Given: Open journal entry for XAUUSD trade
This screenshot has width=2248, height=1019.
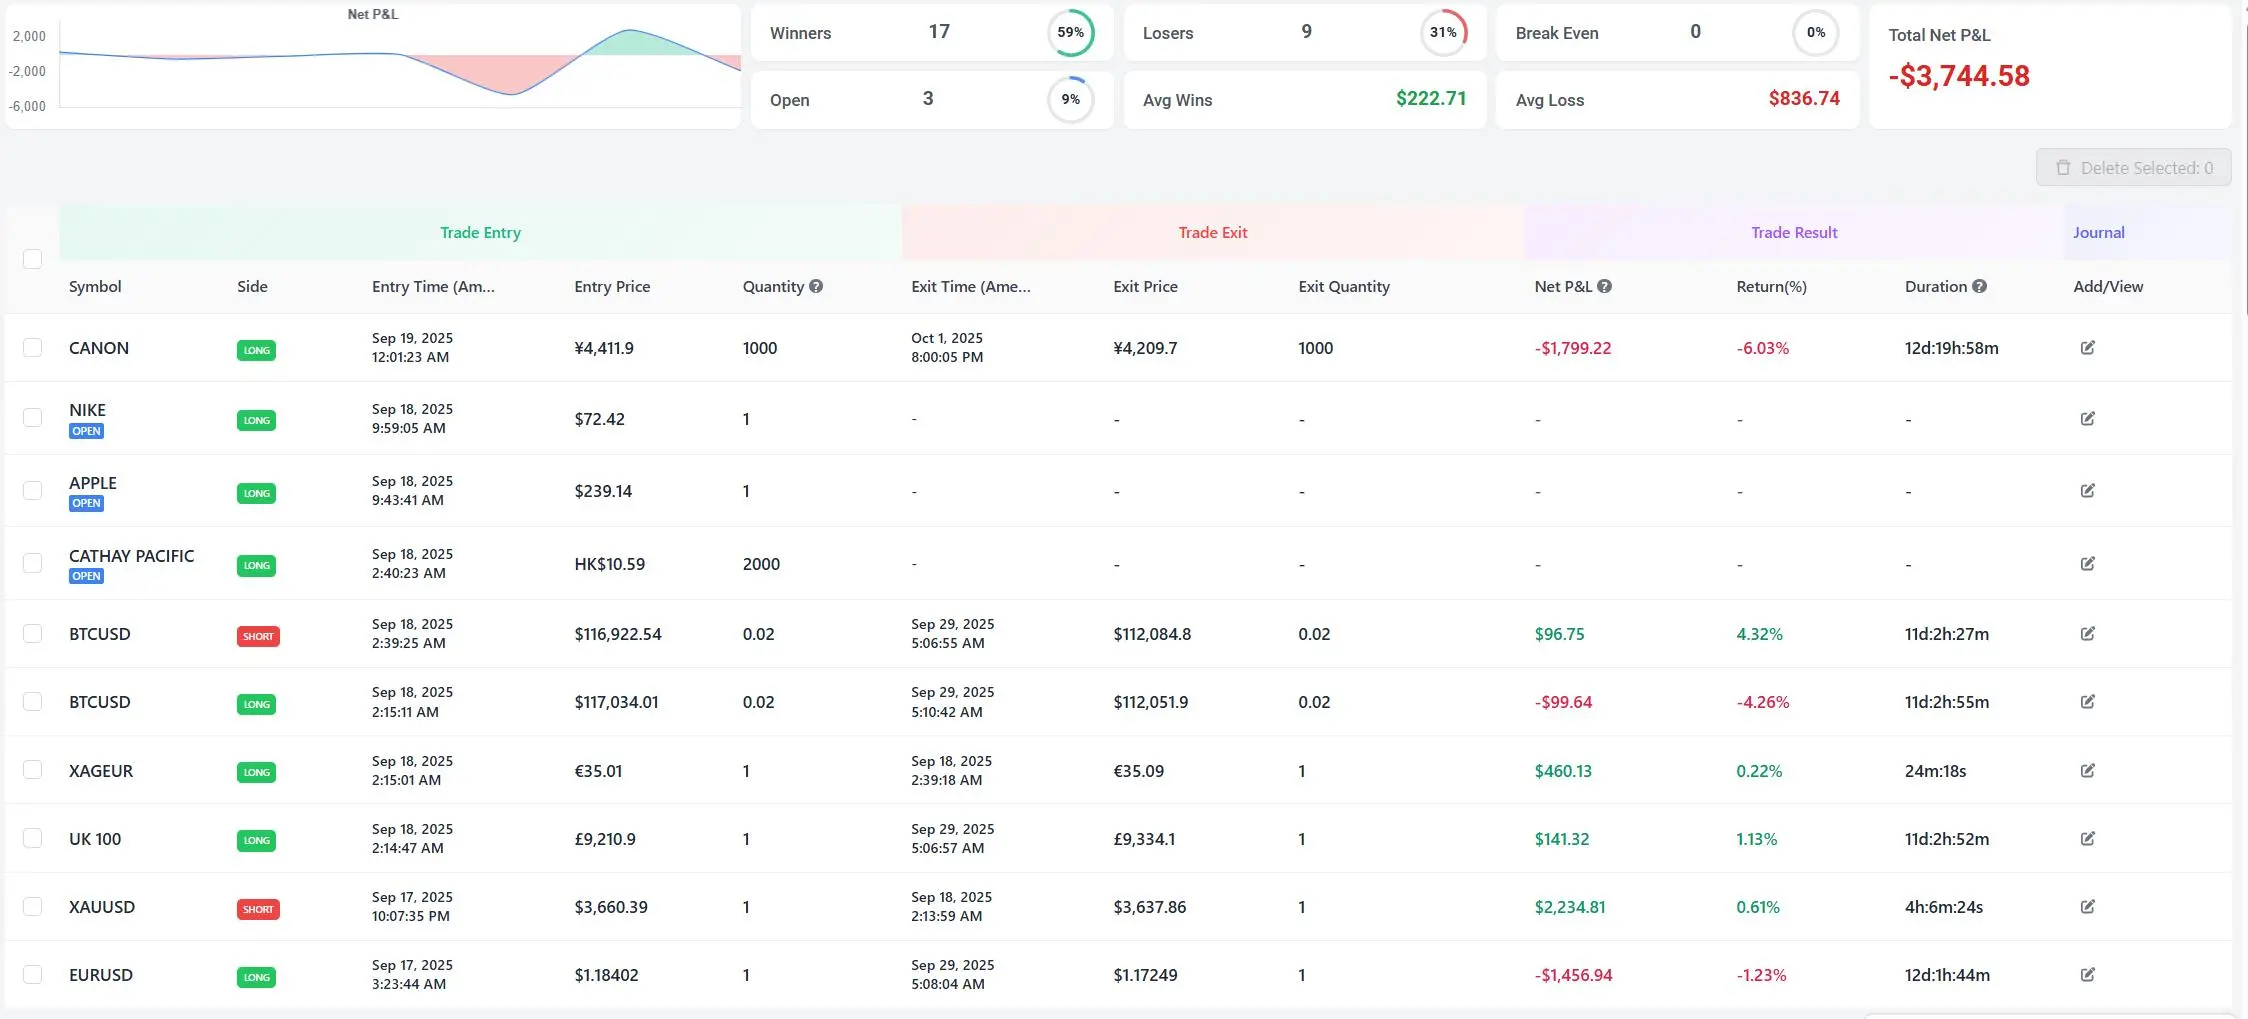Looking at the screenshot, I should pyautogui.click(x=2087, y=907).
